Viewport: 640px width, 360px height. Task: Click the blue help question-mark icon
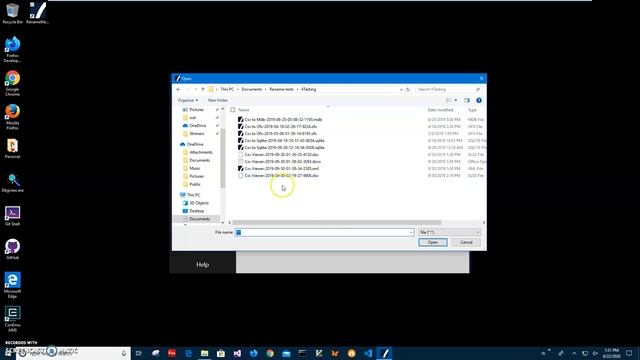tap(479, 100)
